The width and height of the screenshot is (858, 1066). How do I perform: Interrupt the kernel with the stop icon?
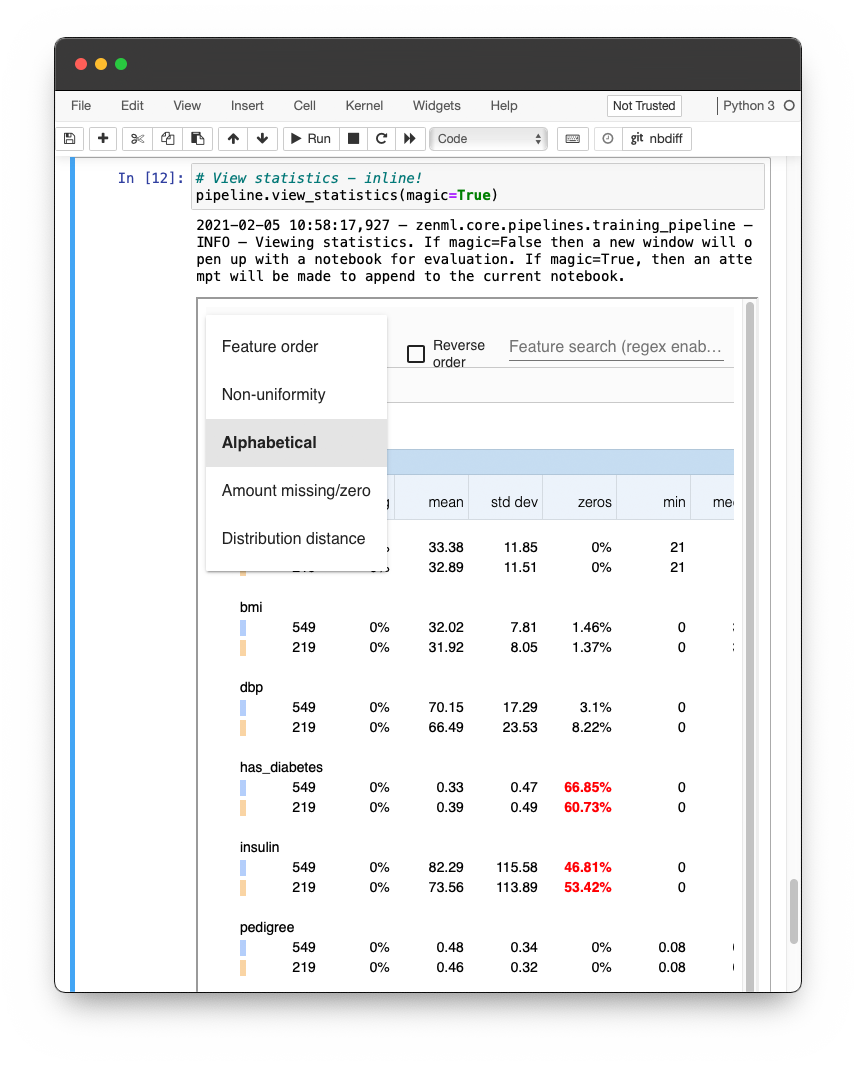[x=354, y=139]
